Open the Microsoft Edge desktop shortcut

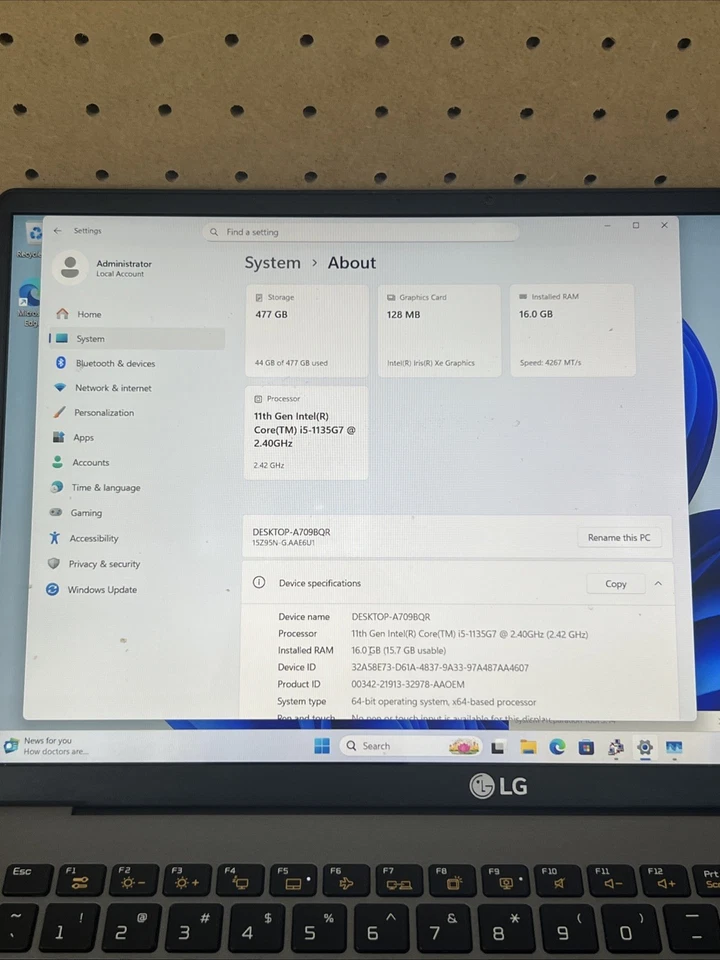coord(28,302)
